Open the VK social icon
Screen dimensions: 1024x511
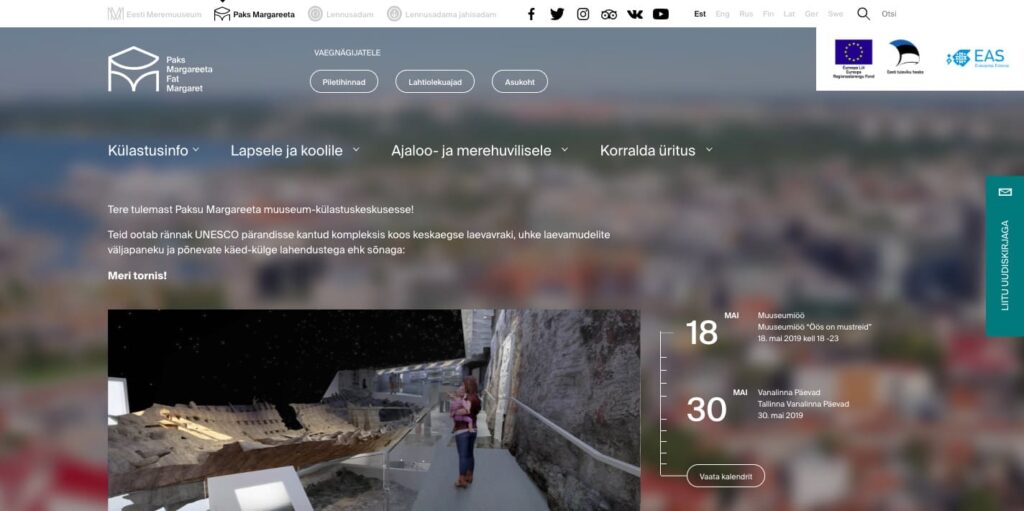pyautogui.click(x=635, y=14)
